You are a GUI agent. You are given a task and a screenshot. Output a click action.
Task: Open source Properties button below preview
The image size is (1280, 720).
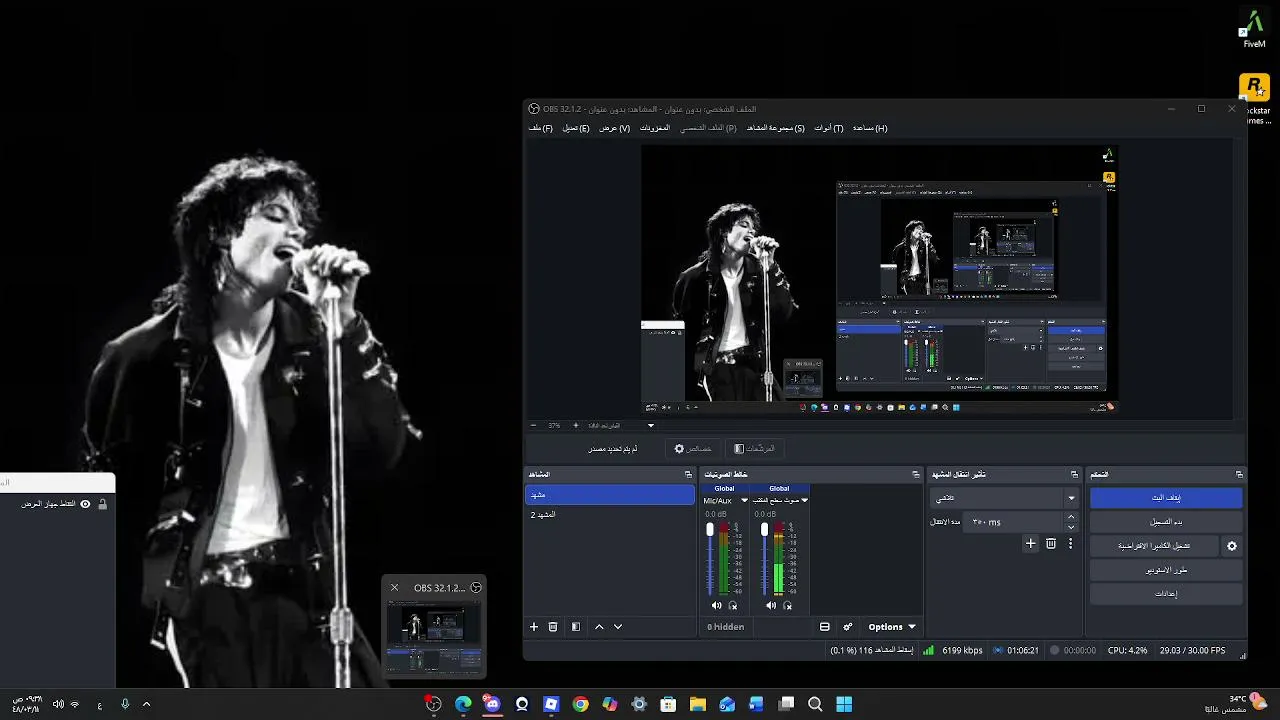point(692,449)
